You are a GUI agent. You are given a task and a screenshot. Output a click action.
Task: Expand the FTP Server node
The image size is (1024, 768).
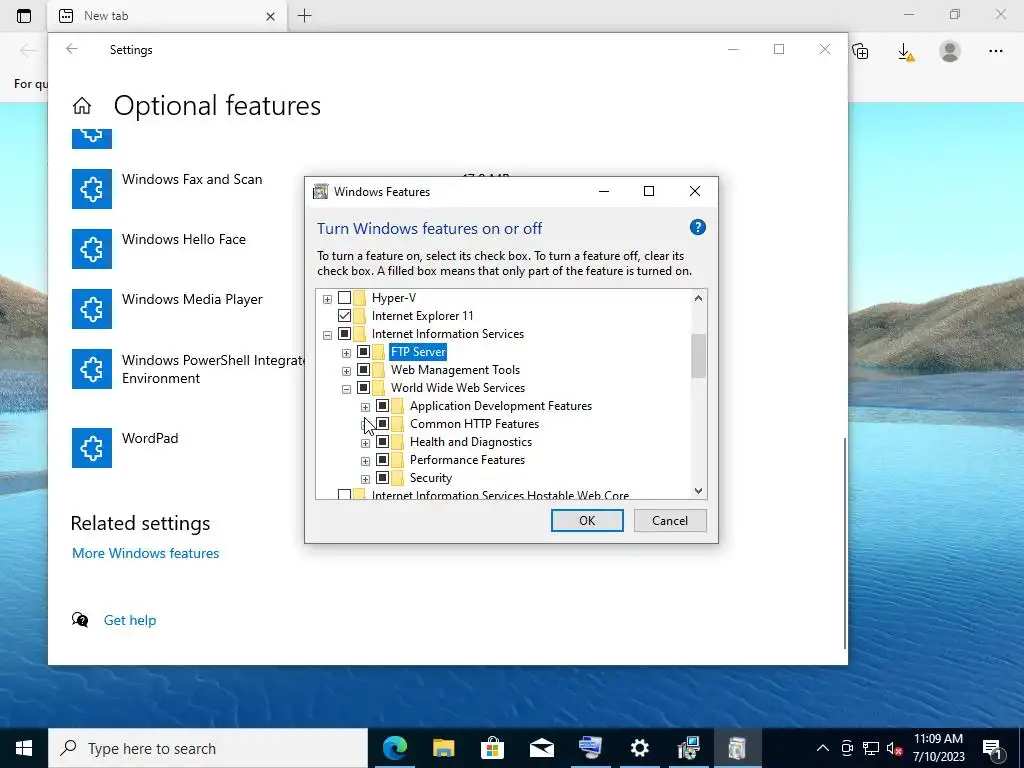click(346, 353)
